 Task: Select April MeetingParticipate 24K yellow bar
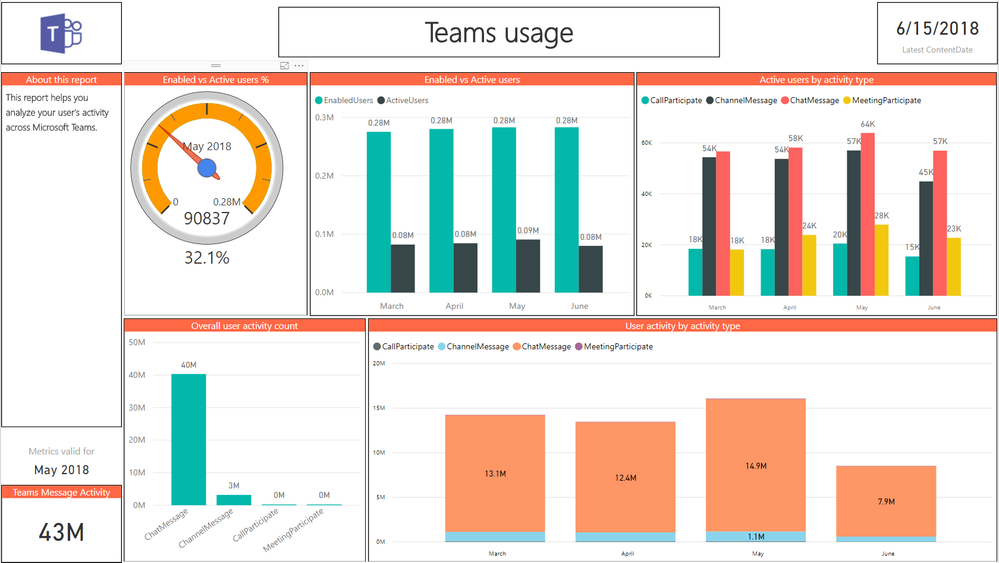[x=809, y=266]
